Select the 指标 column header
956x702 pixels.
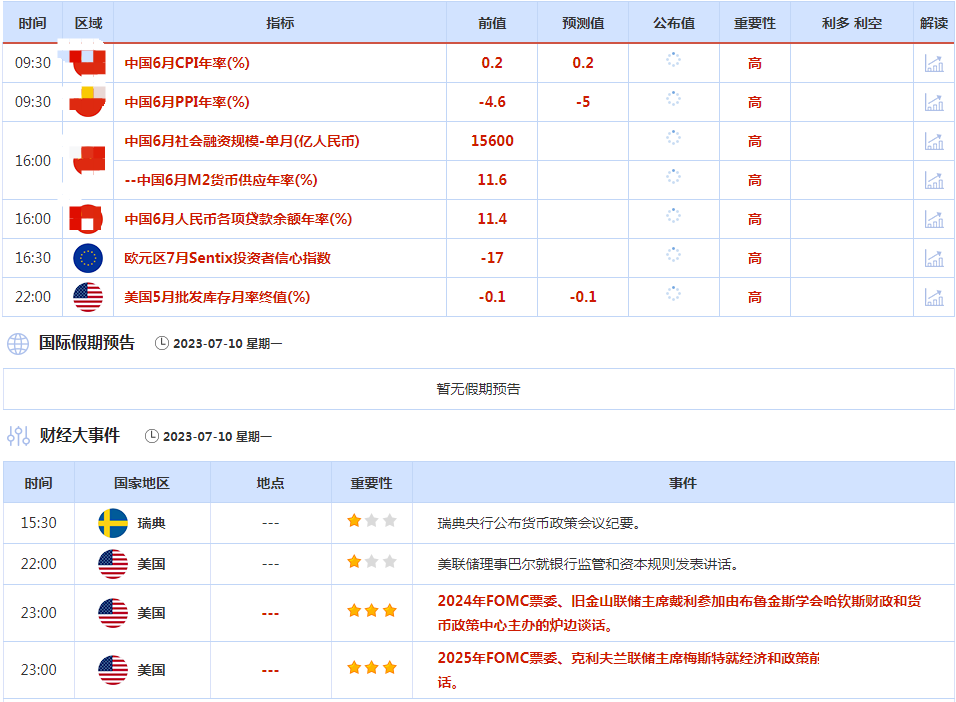point(280,23)
